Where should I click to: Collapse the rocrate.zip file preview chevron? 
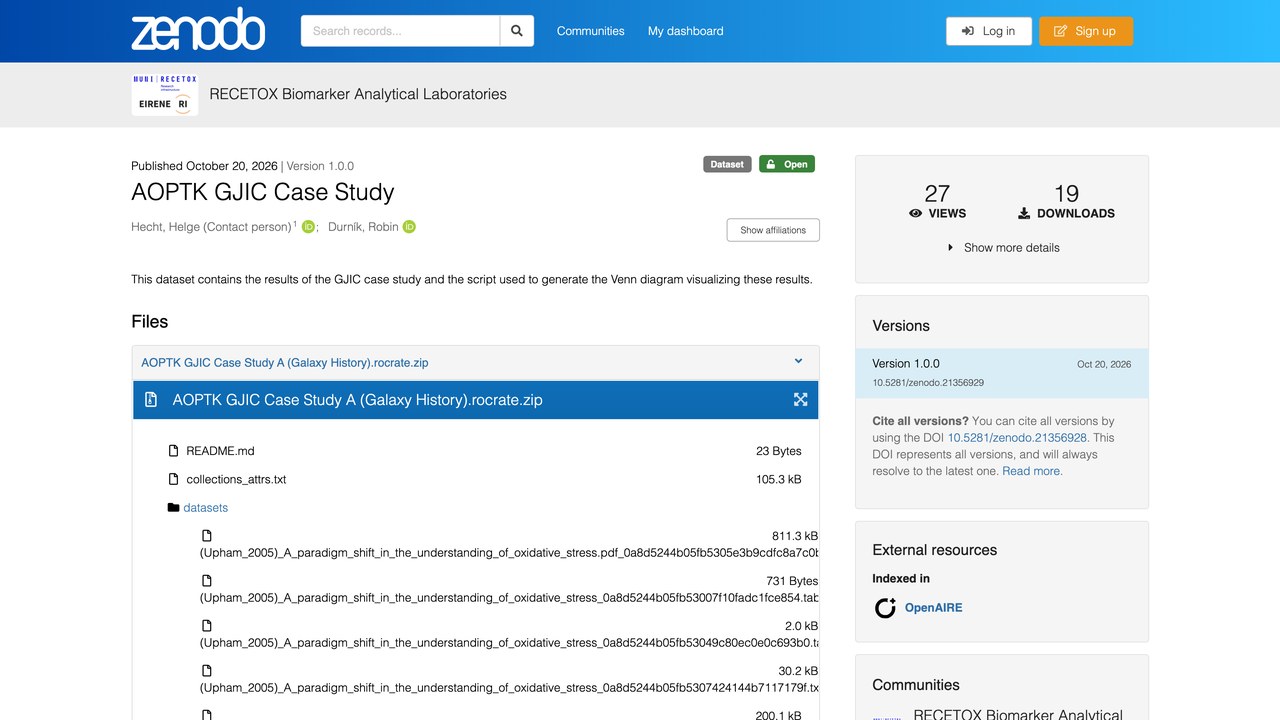798,362
